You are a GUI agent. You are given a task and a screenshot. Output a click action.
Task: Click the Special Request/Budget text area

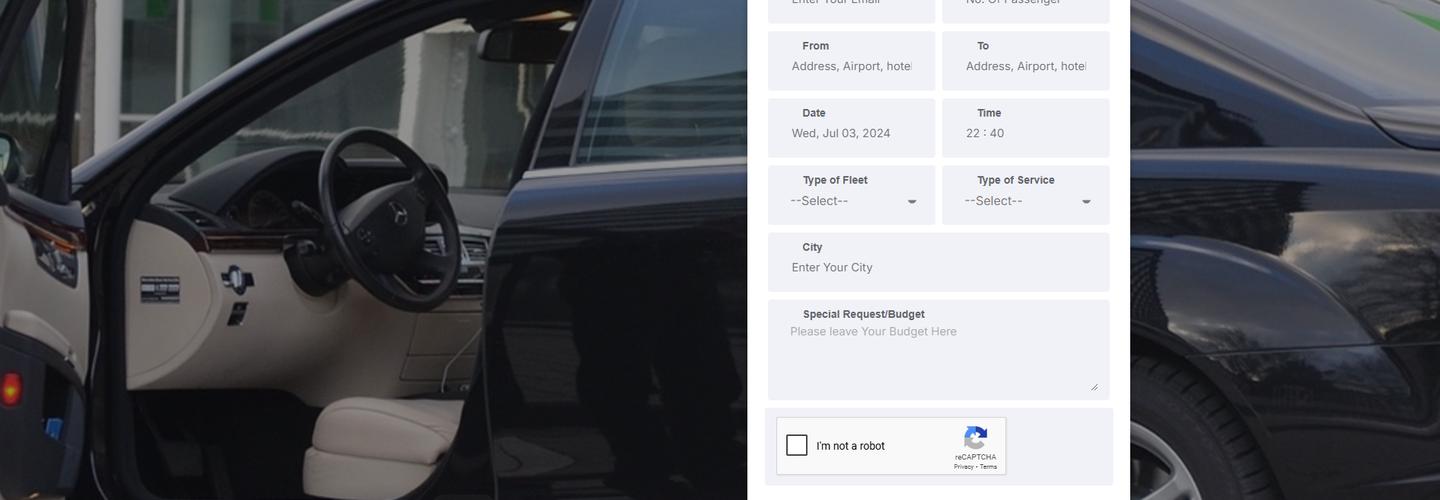(x=938, y=355)
